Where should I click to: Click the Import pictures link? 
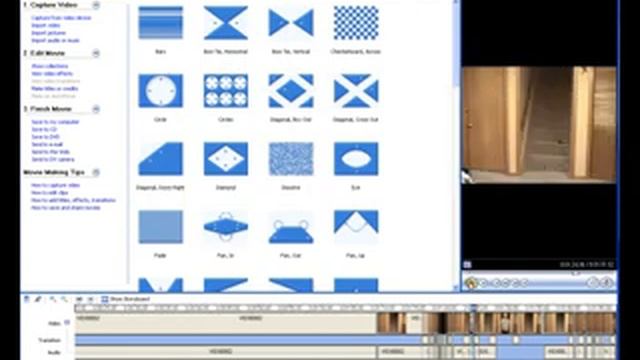point(49,33)
